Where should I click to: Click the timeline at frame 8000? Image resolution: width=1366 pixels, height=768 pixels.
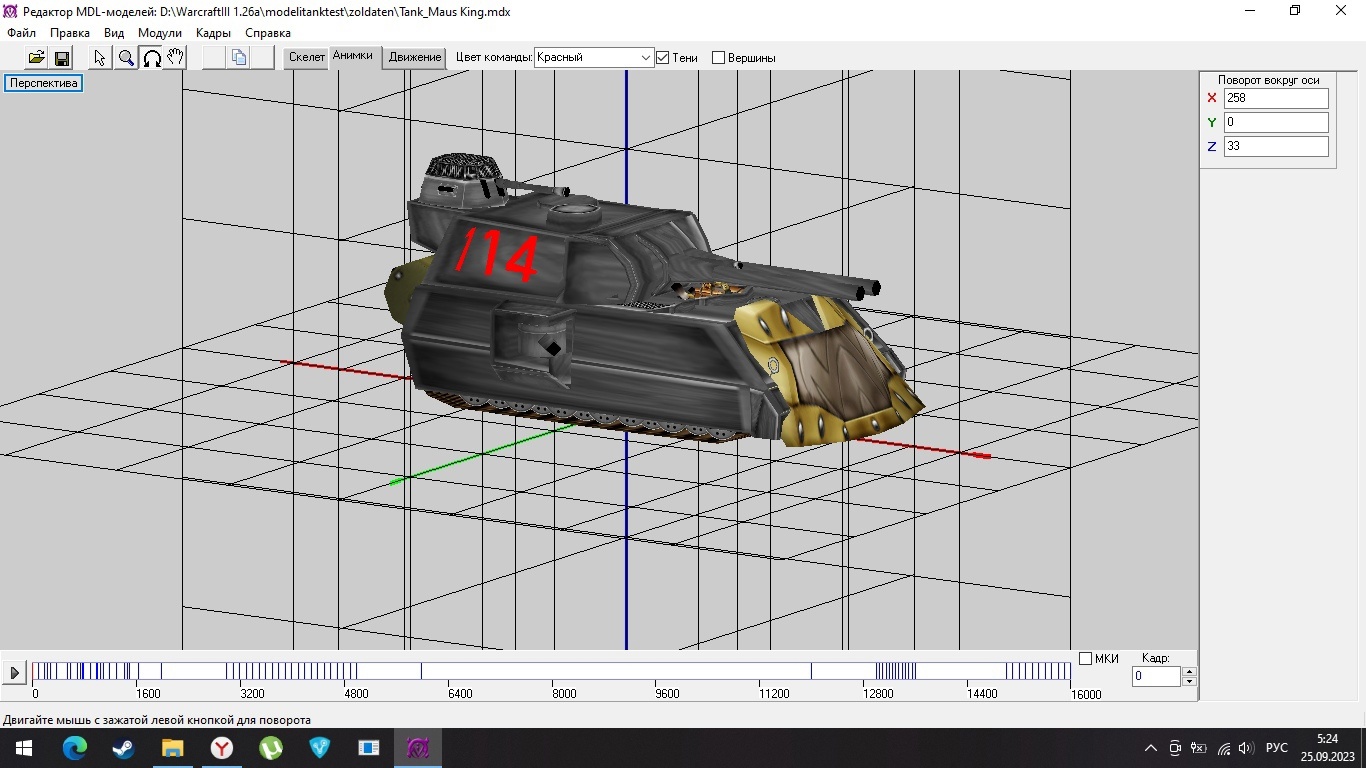[553, 671]
